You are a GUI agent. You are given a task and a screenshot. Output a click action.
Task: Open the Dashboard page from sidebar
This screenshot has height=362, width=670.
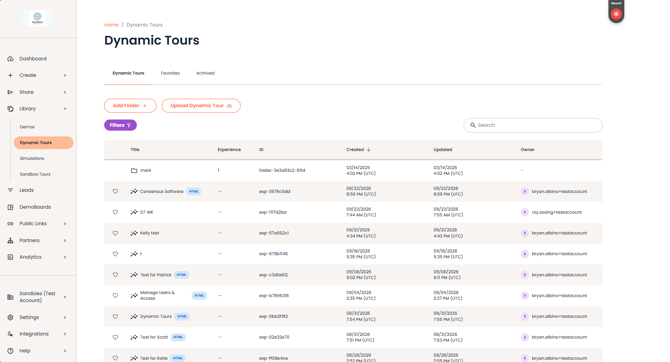tap(32, 59)
